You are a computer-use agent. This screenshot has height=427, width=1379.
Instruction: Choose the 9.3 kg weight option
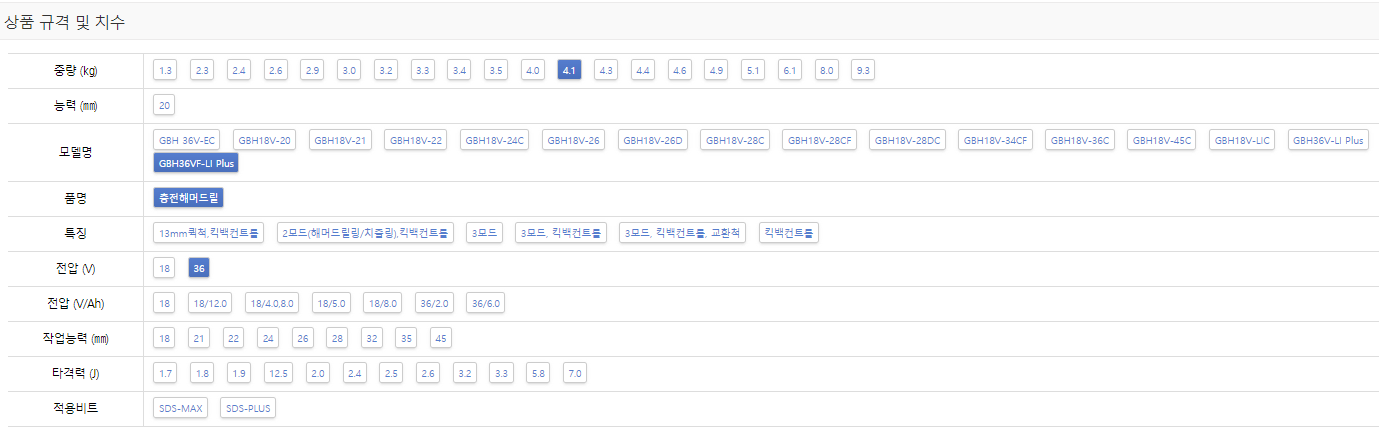[864, 70]
